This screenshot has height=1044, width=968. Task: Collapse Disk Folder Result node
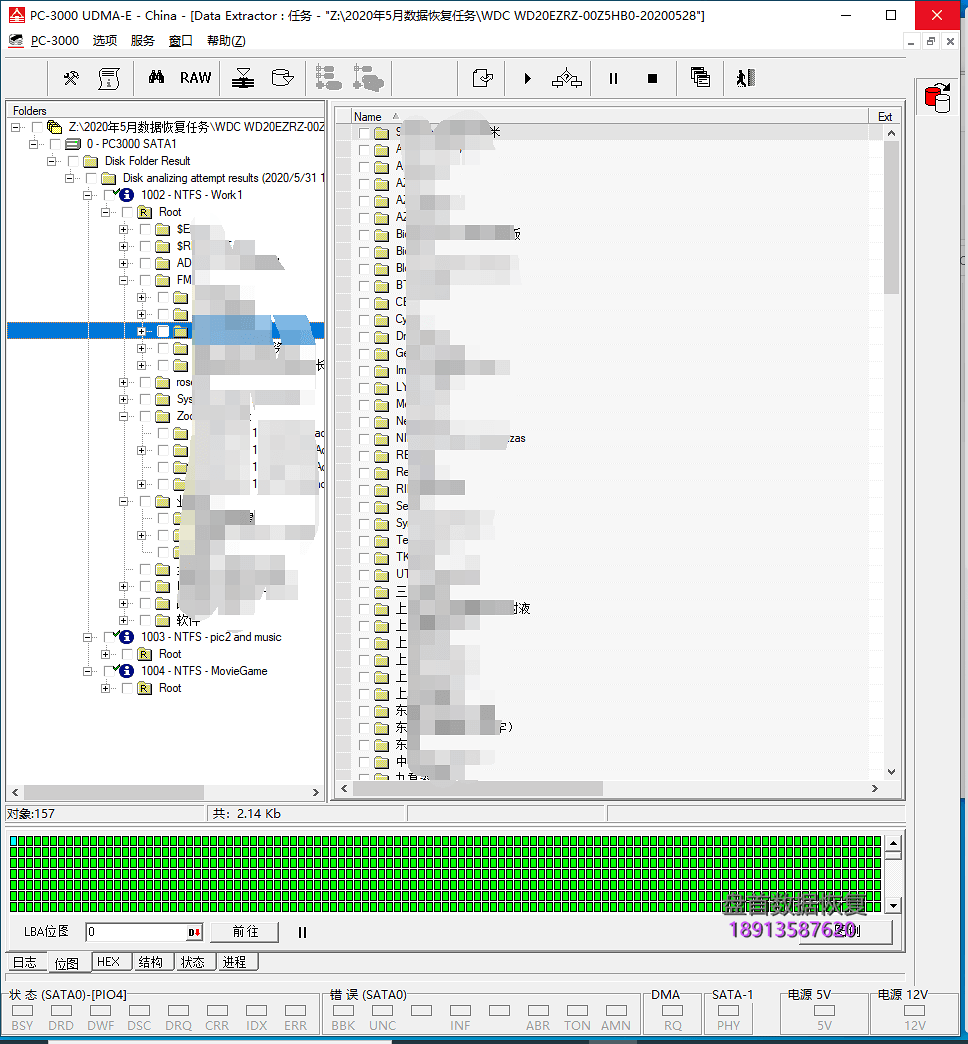51,161
